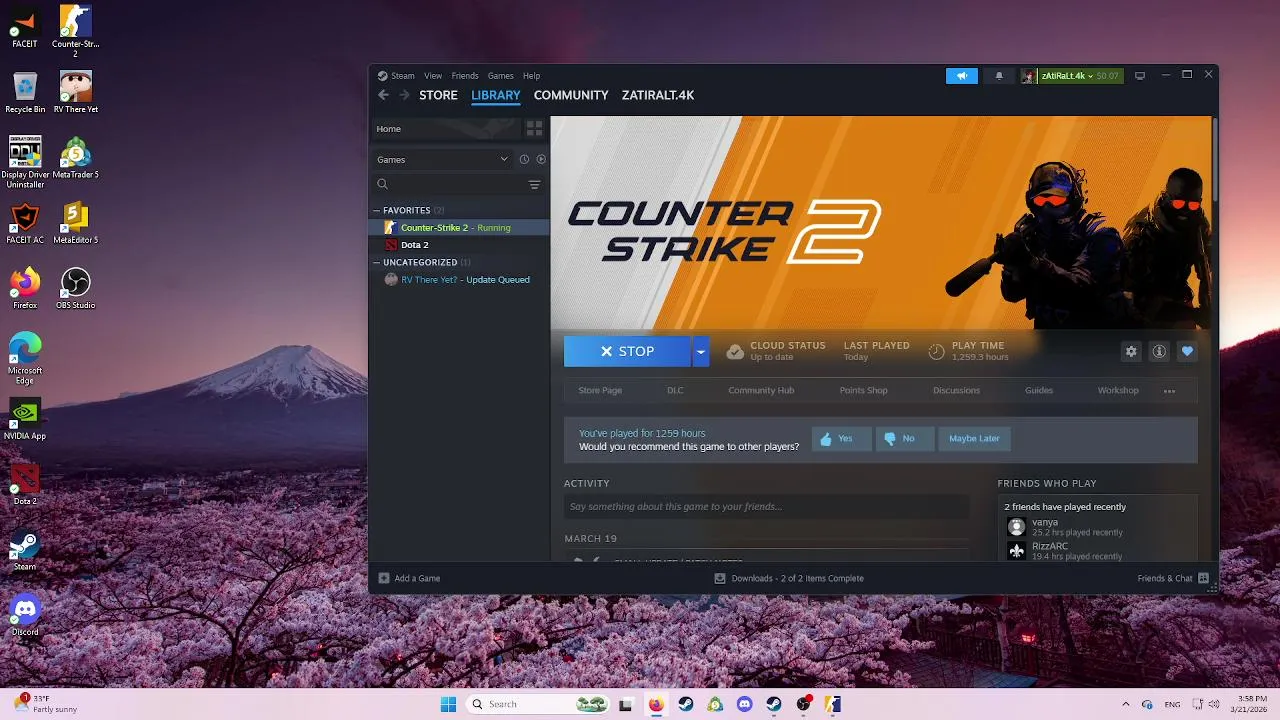
Task: Open the Games category dropdown
Action: [x=442, y=159]
